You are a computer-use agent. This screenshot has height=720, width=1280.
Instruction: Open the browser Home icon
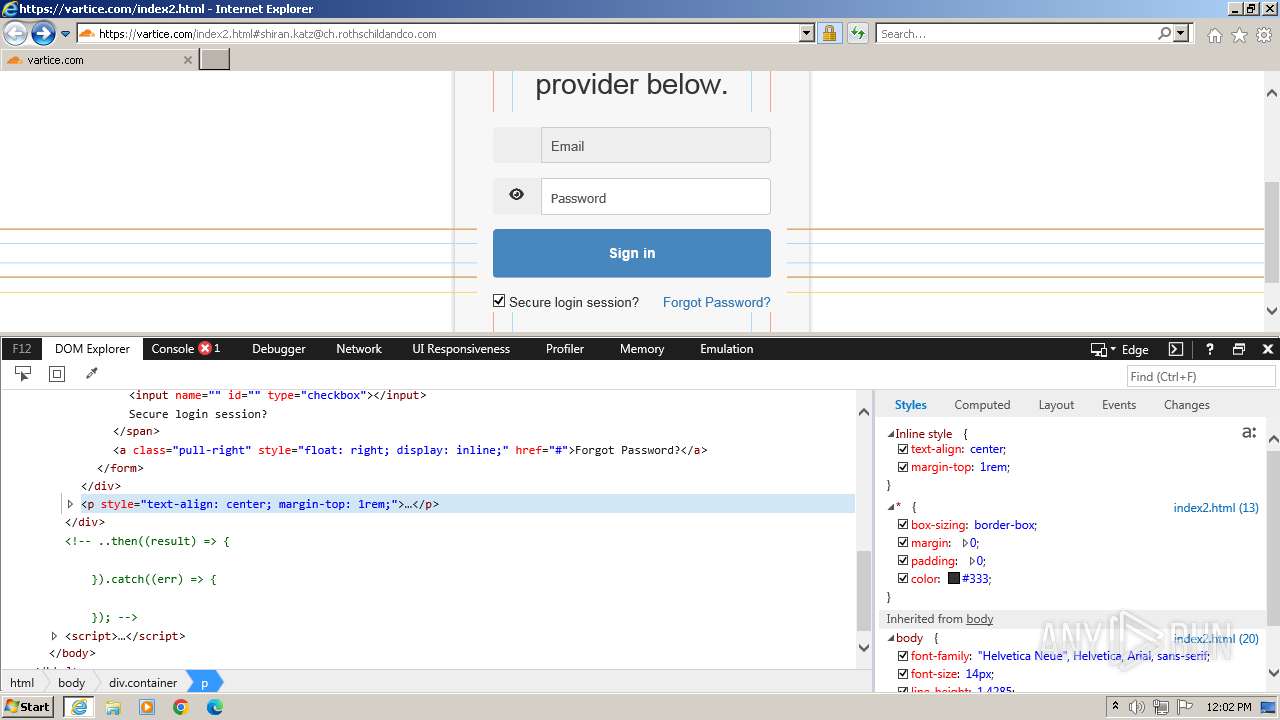1214,35
